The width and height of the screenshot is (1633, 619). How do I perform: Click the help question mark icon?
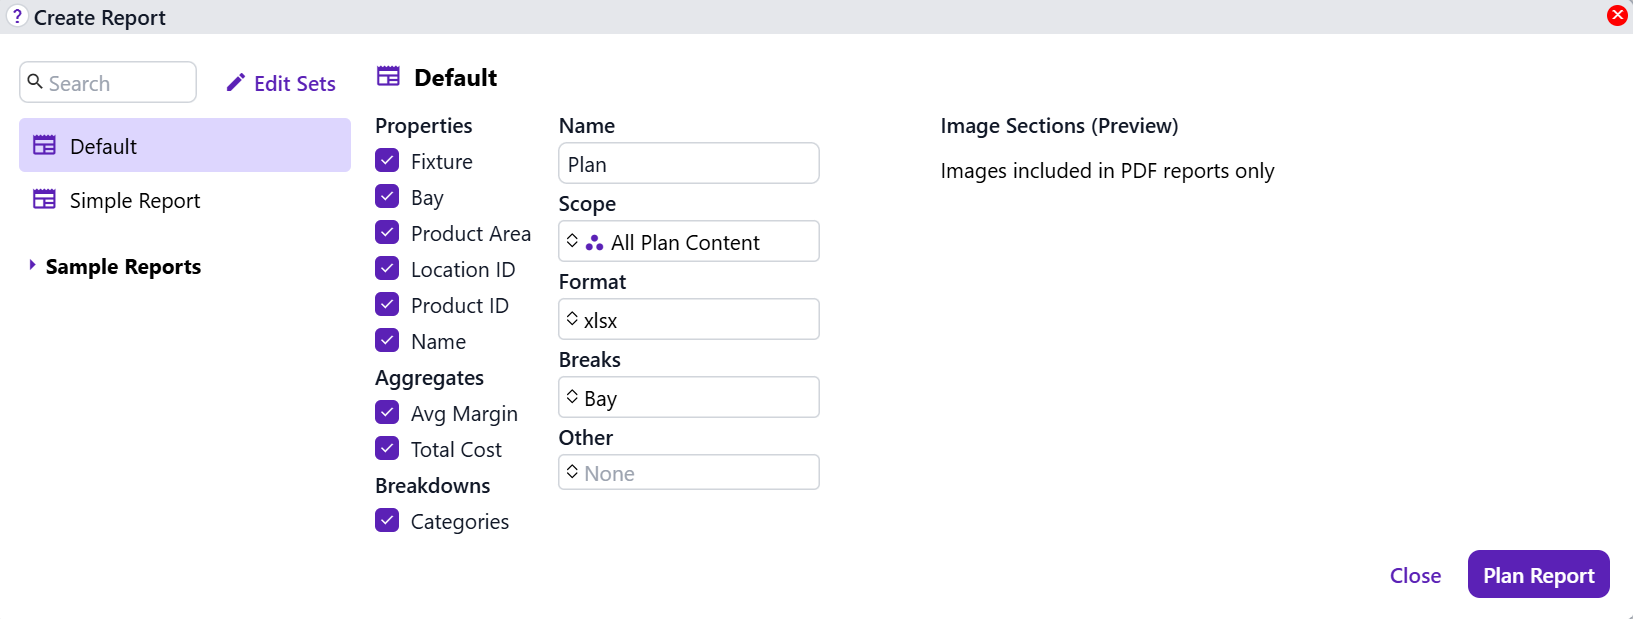click(17, 16)
